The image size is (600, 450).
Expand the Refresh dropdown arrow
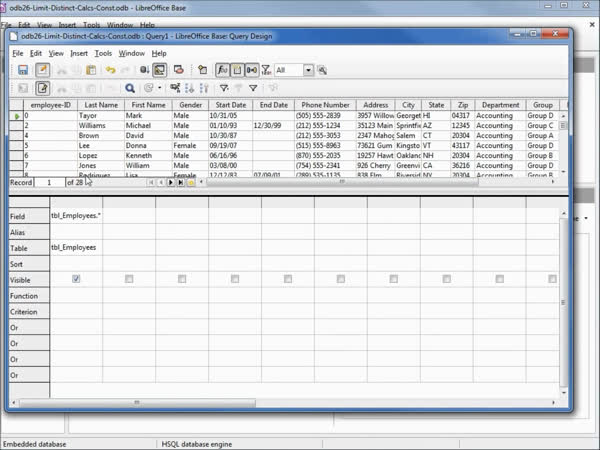[x=160, y=88]
